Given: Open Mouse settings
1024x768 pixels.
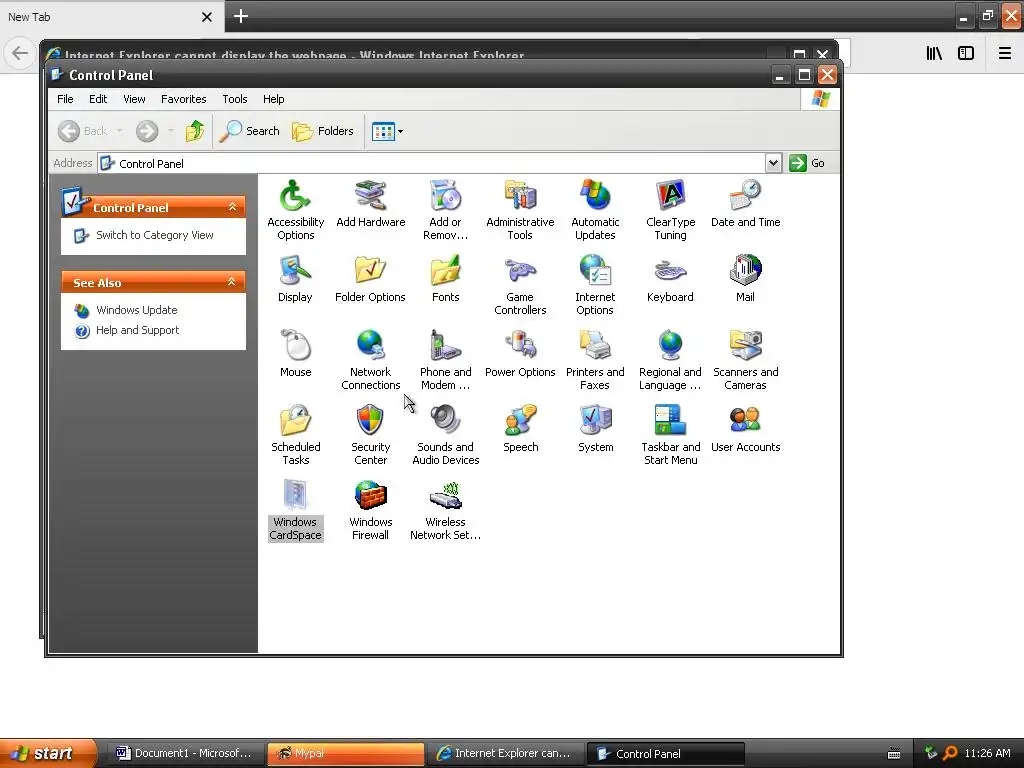Looking at the screenshot, I should [295, 354].
